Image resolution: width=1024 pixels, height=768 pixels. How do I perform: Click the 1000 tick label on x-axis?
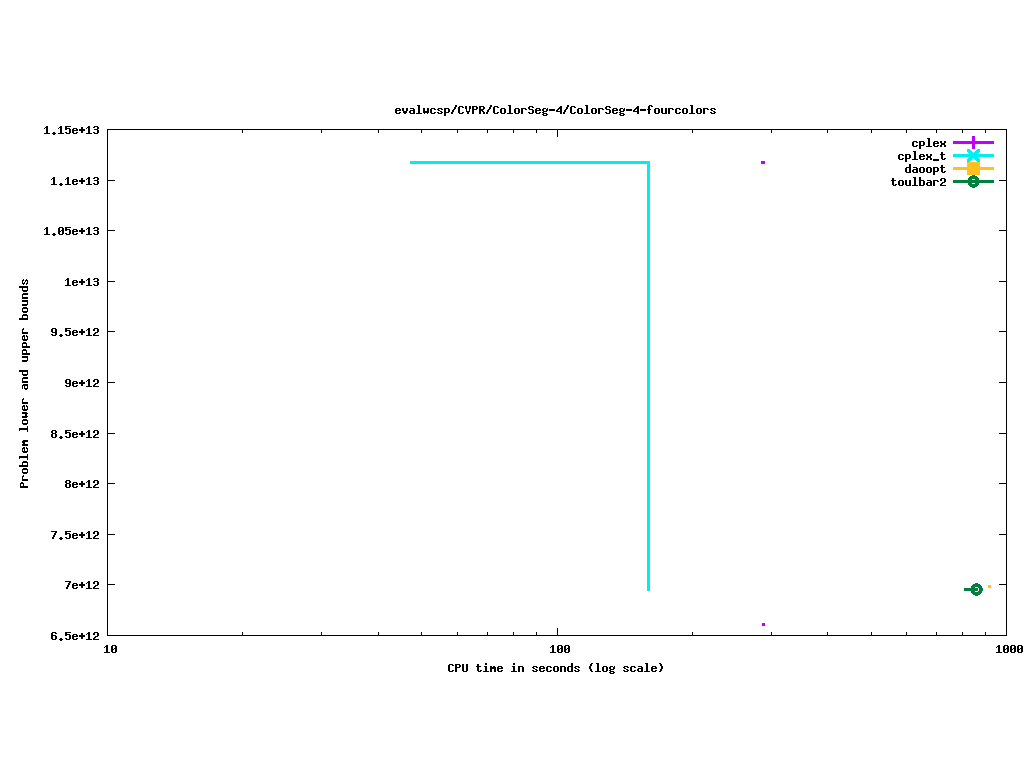[1007, 648]
